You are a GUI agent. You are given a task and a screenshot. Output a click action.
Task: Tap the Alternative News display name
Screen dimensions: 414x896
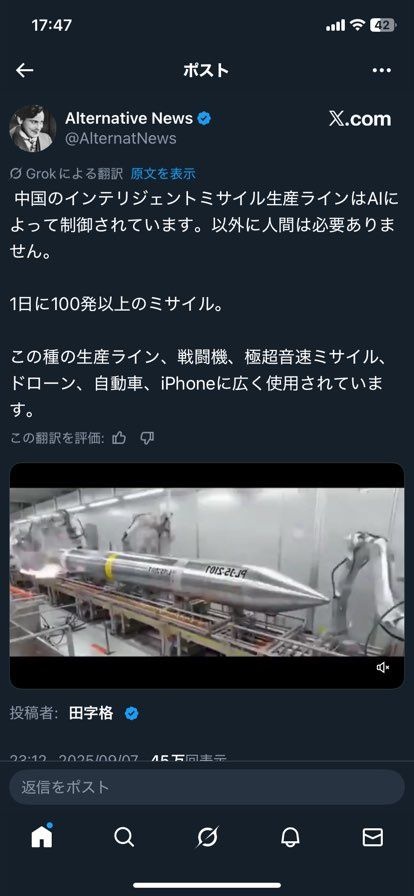point(129,118)
